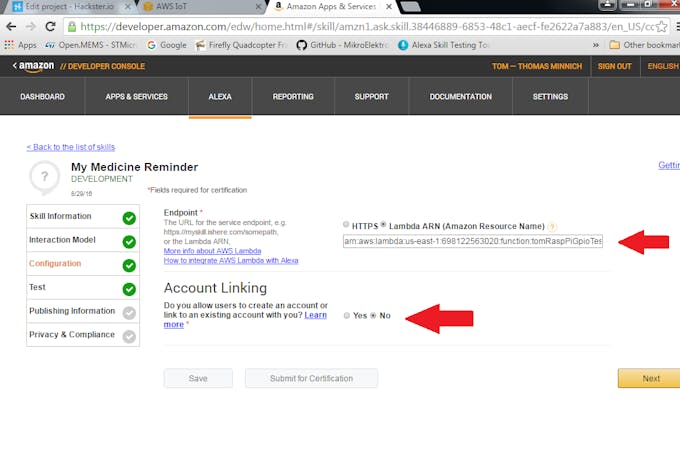
Task: Open the Other bookmarks folder
Action: tap(644, 45)
